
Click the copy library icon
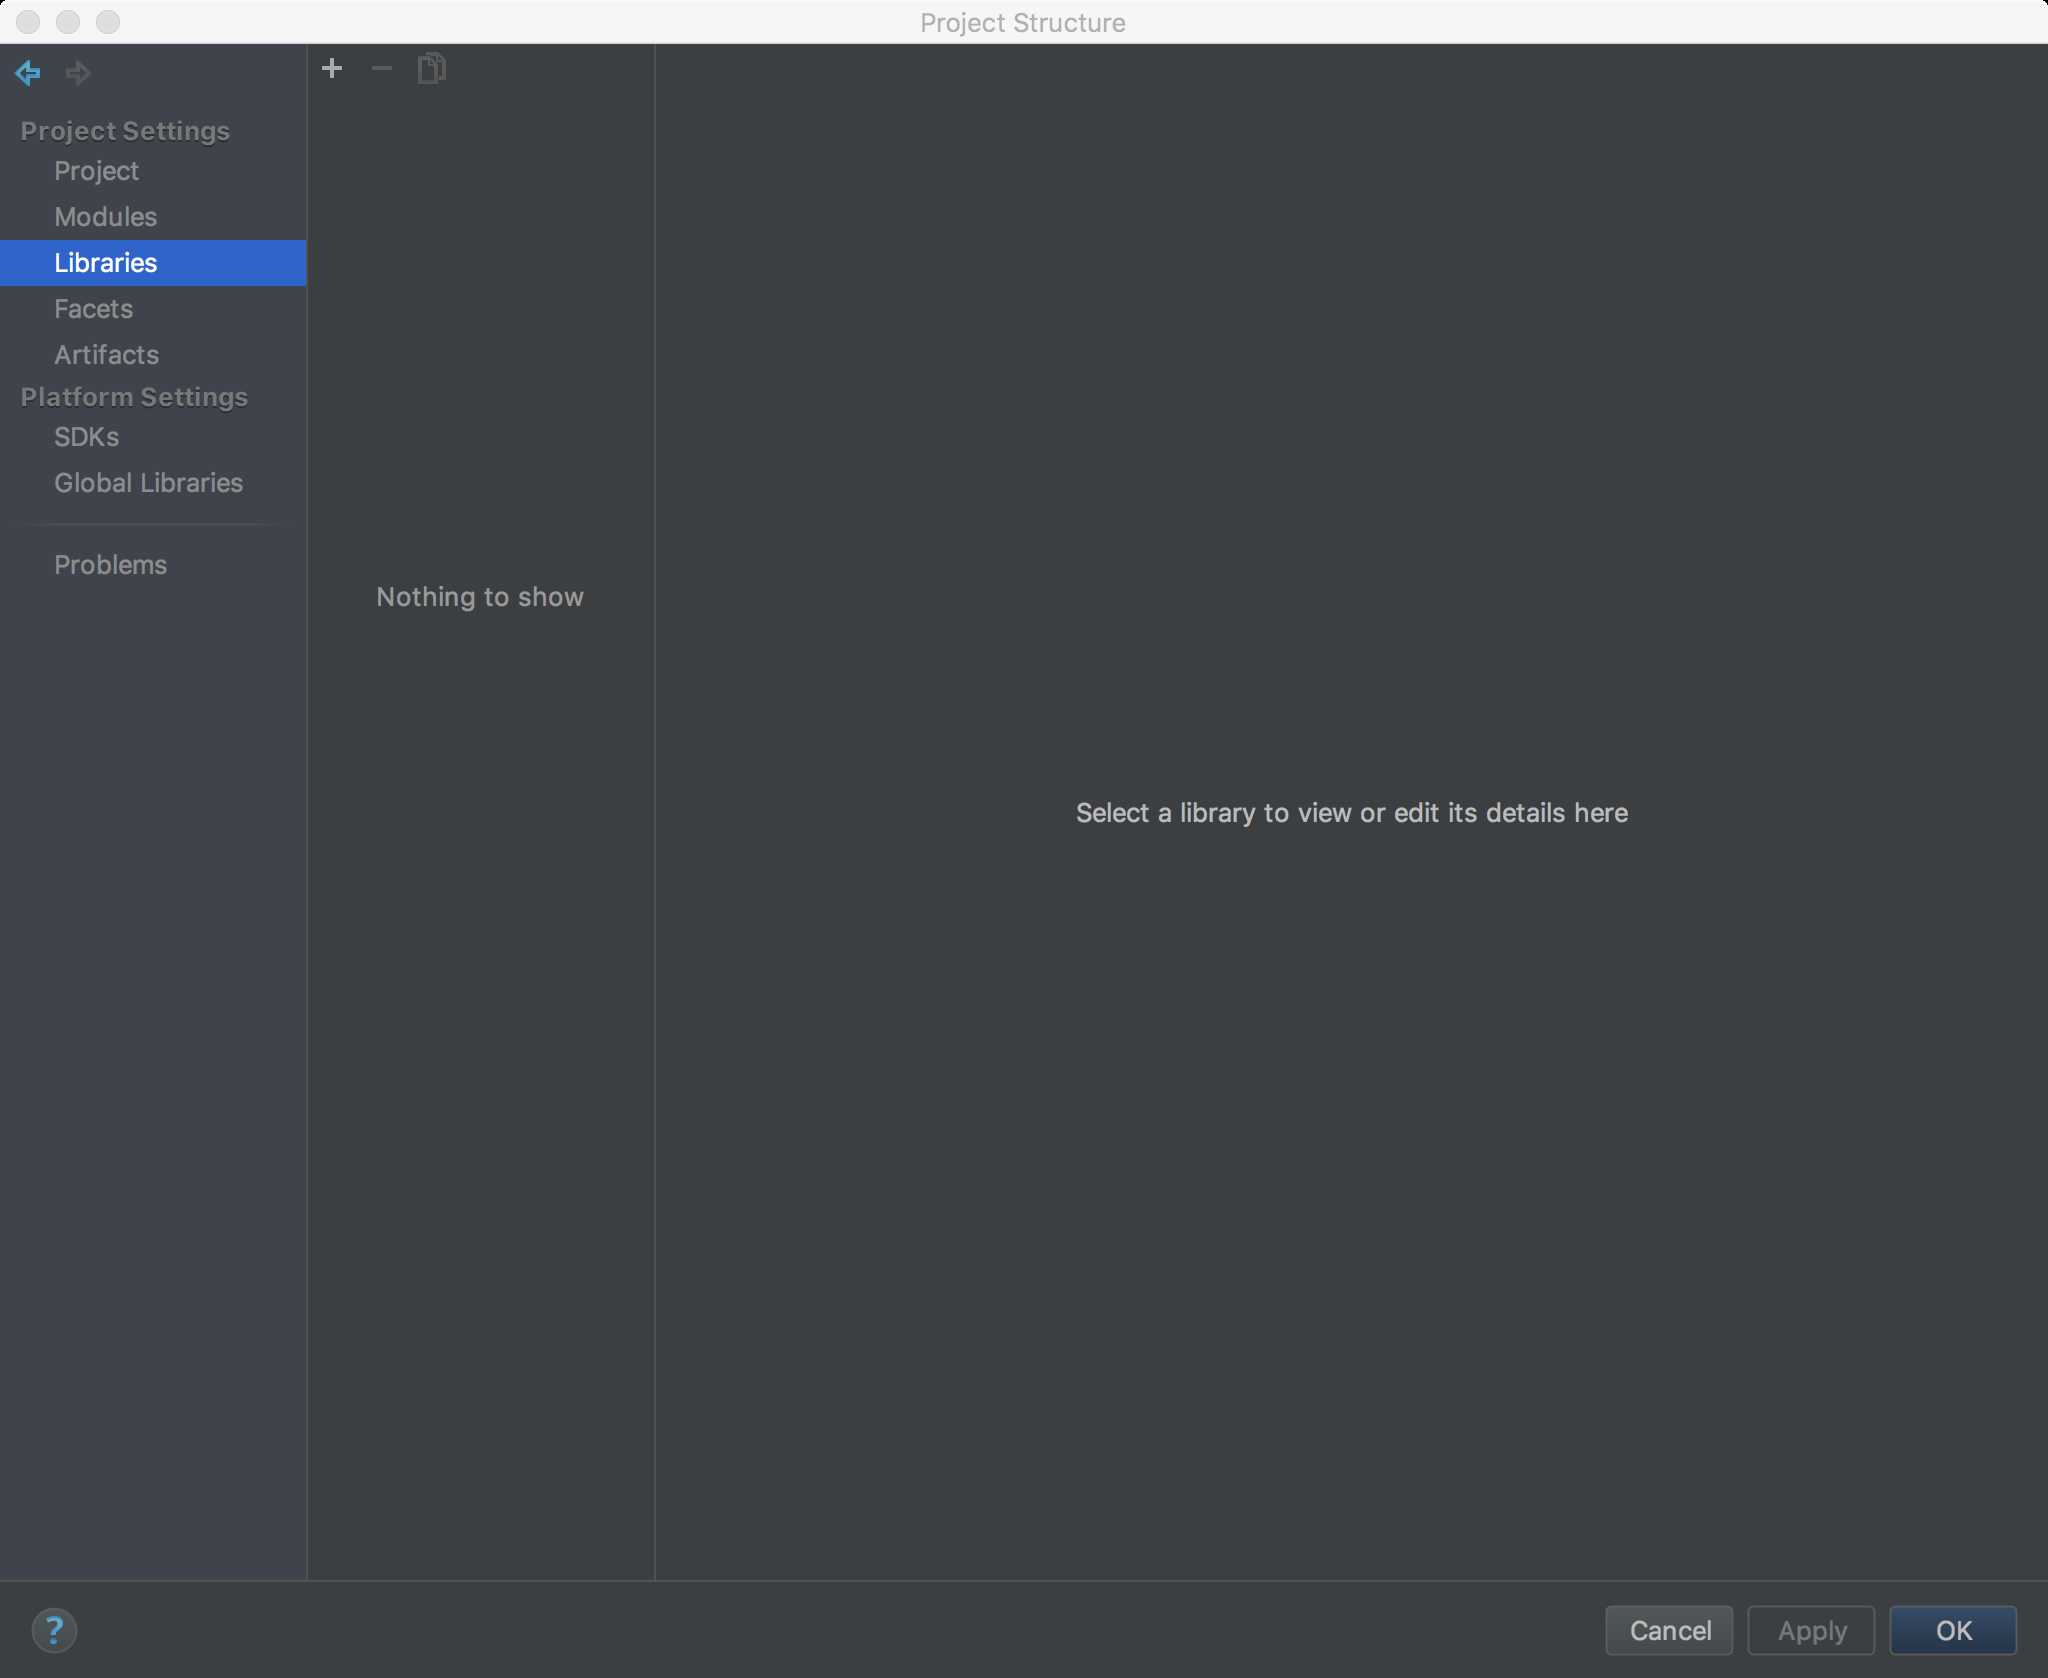(432, 66)
